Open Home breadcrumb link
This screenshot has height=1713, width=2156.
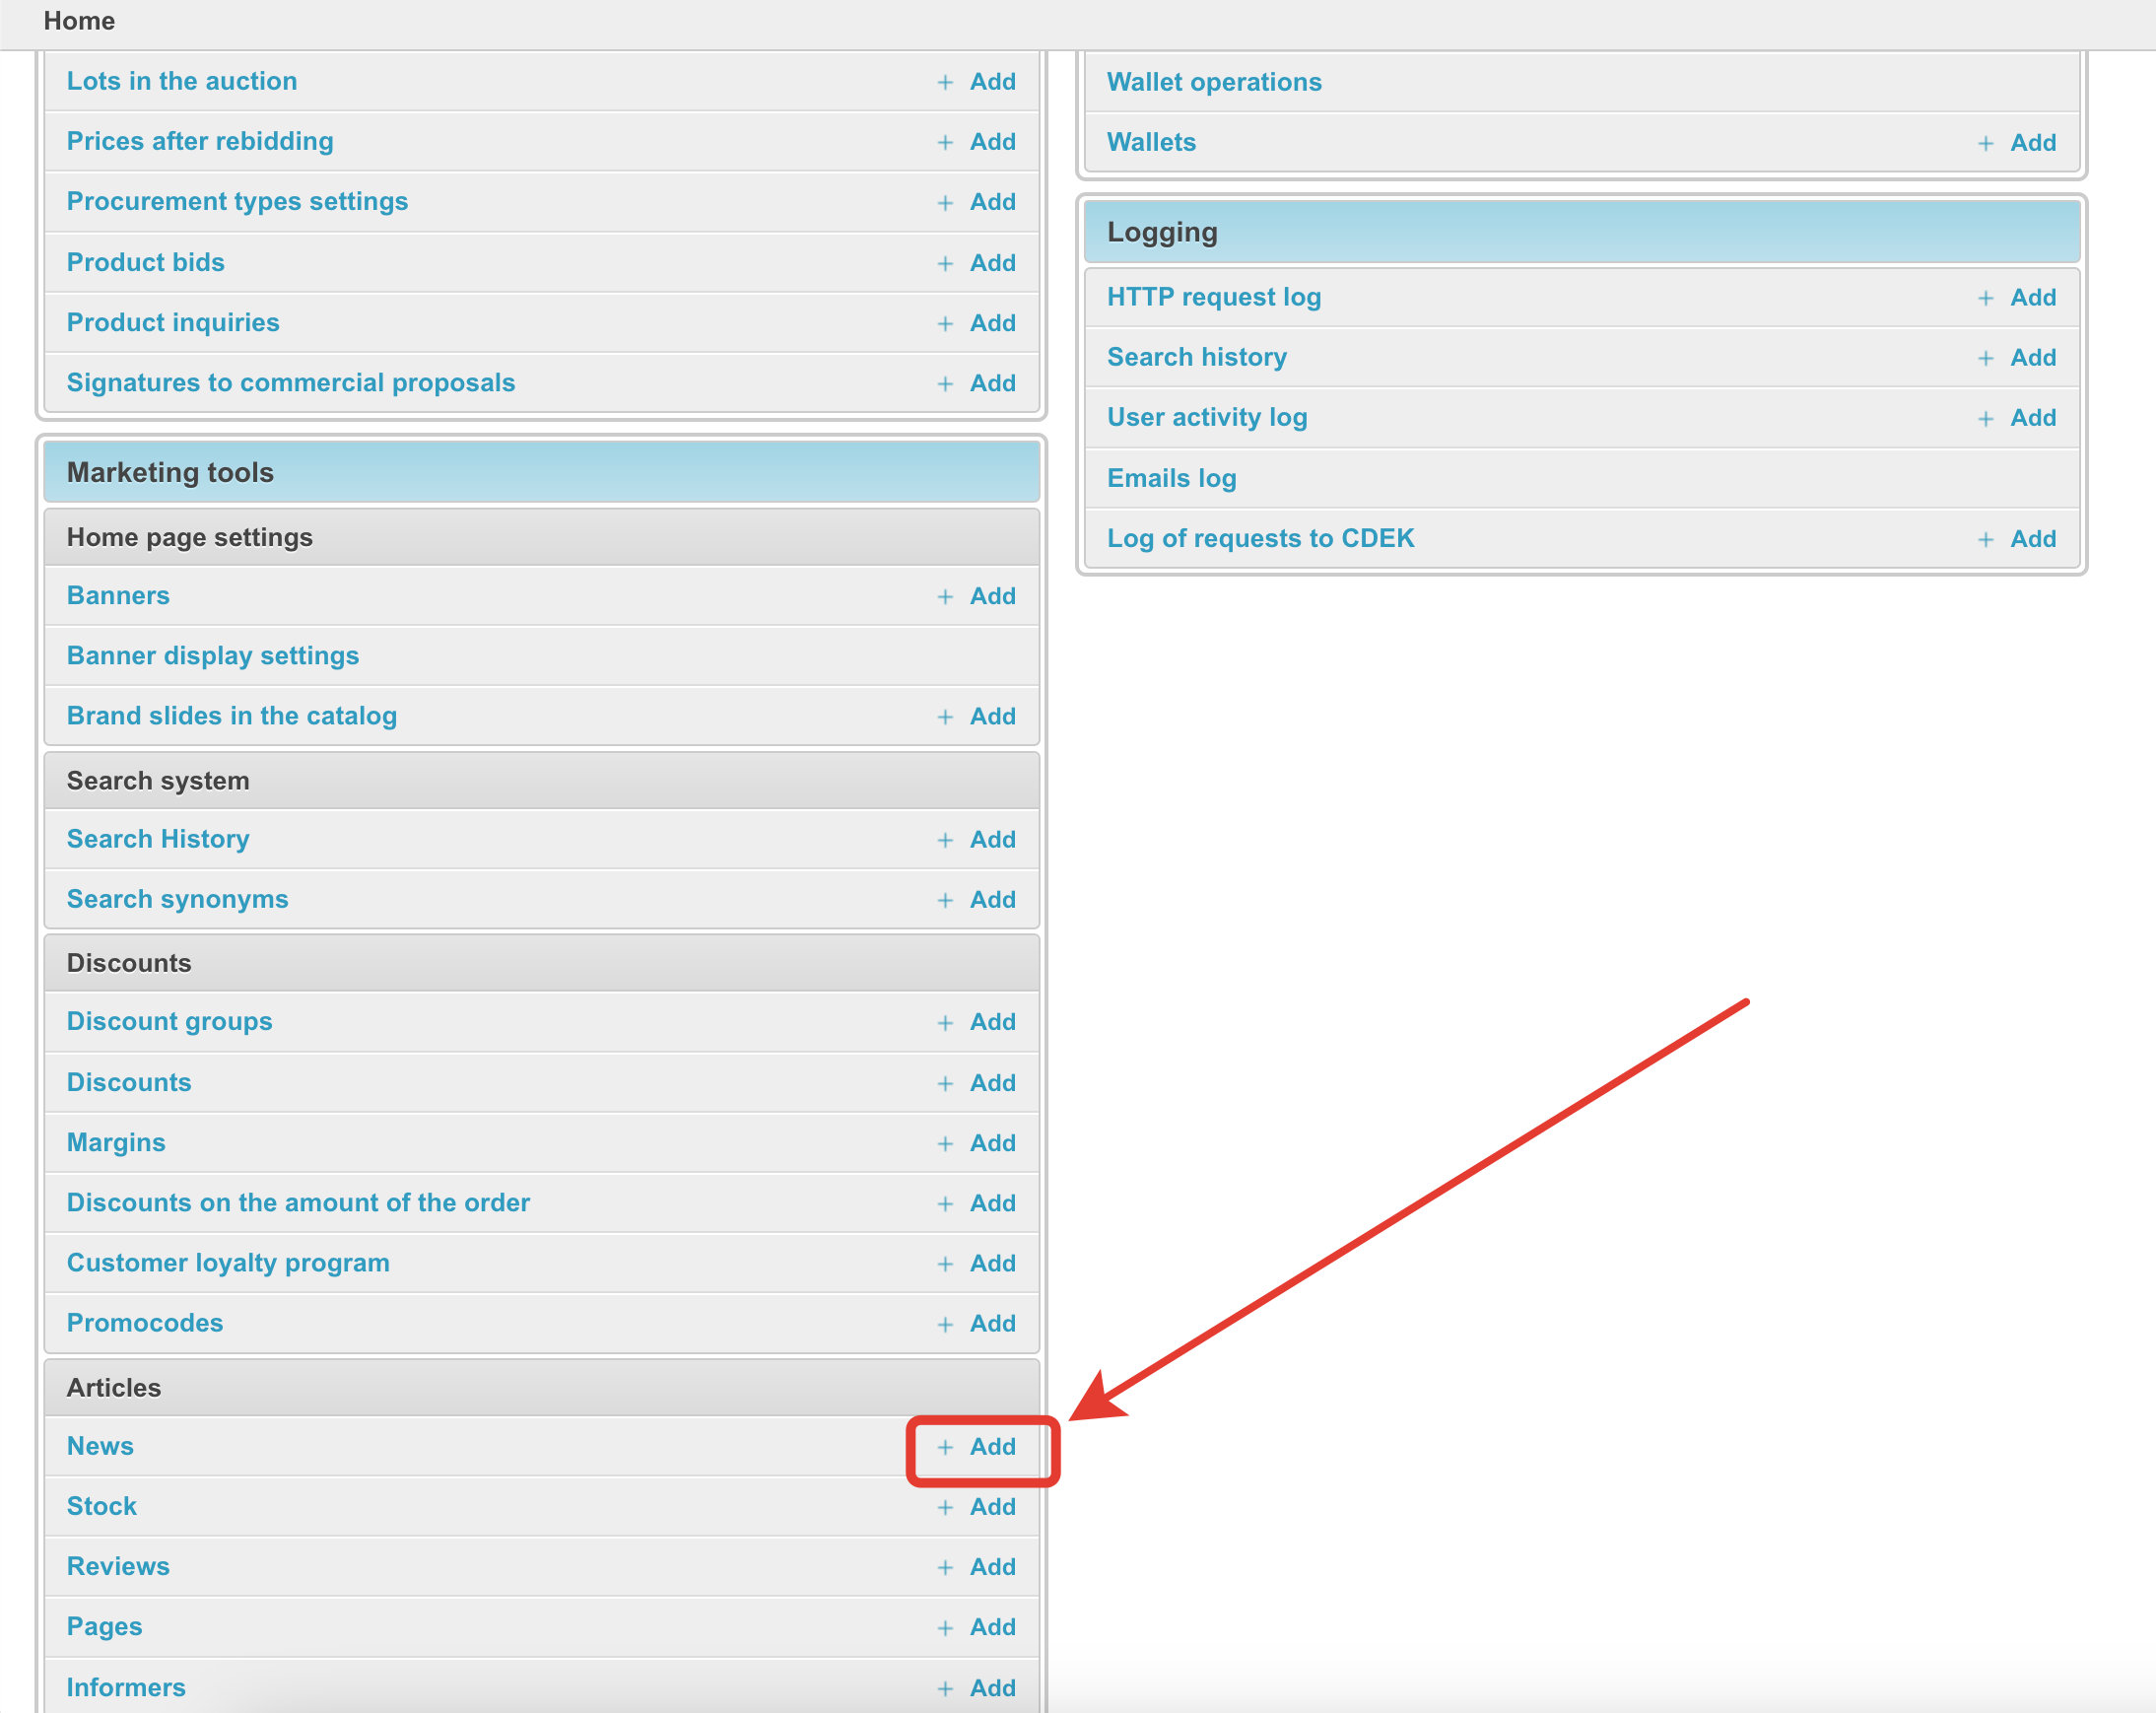pos(79,21)
